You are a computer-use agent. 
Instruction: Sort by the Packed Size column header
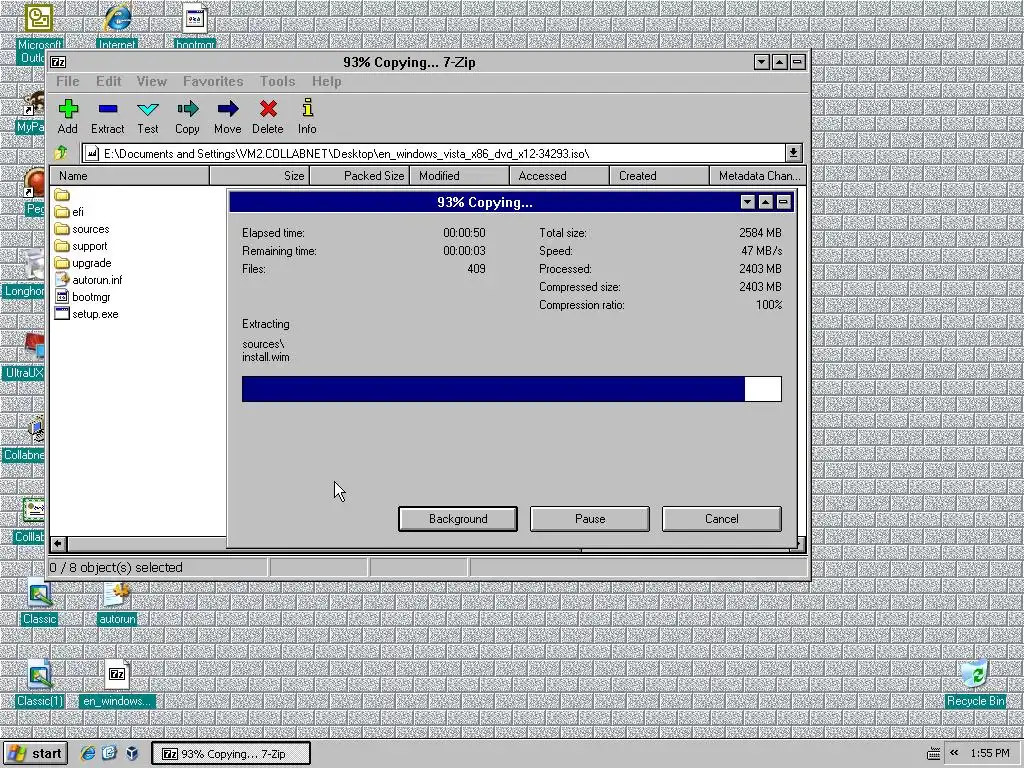coord(360,176)
